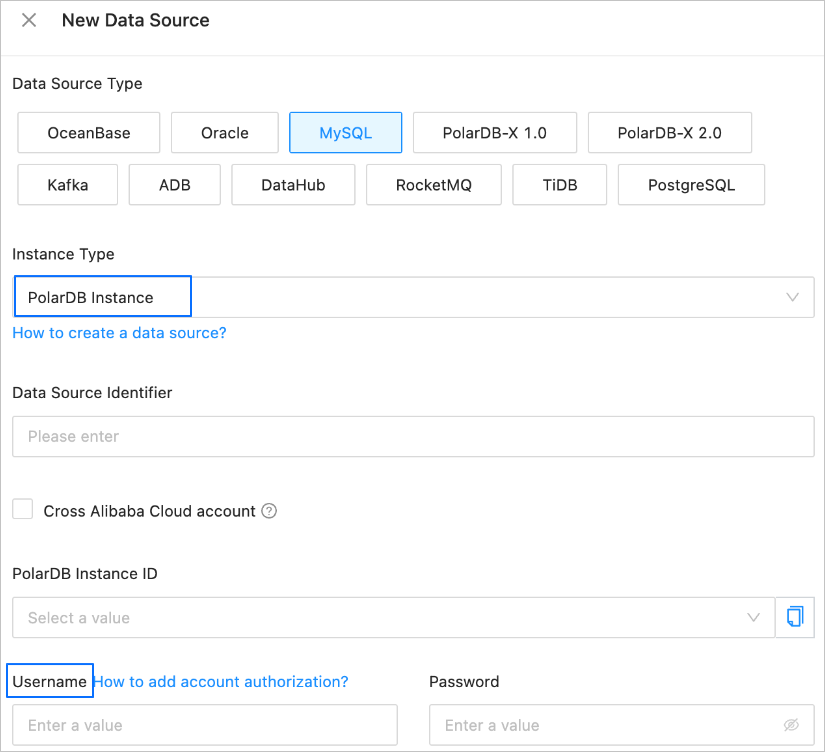Open 'How to add account authorization?' link

click(221, 682)
